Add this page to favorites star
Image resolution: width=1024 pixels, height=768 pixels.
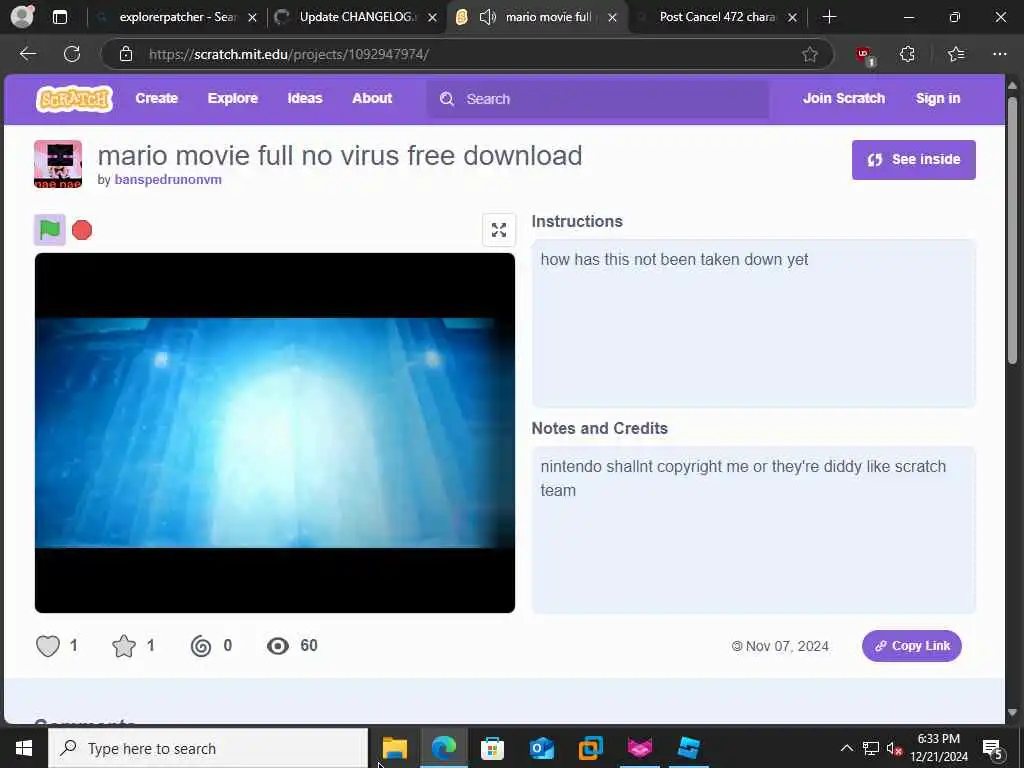(x=810, y=54)
